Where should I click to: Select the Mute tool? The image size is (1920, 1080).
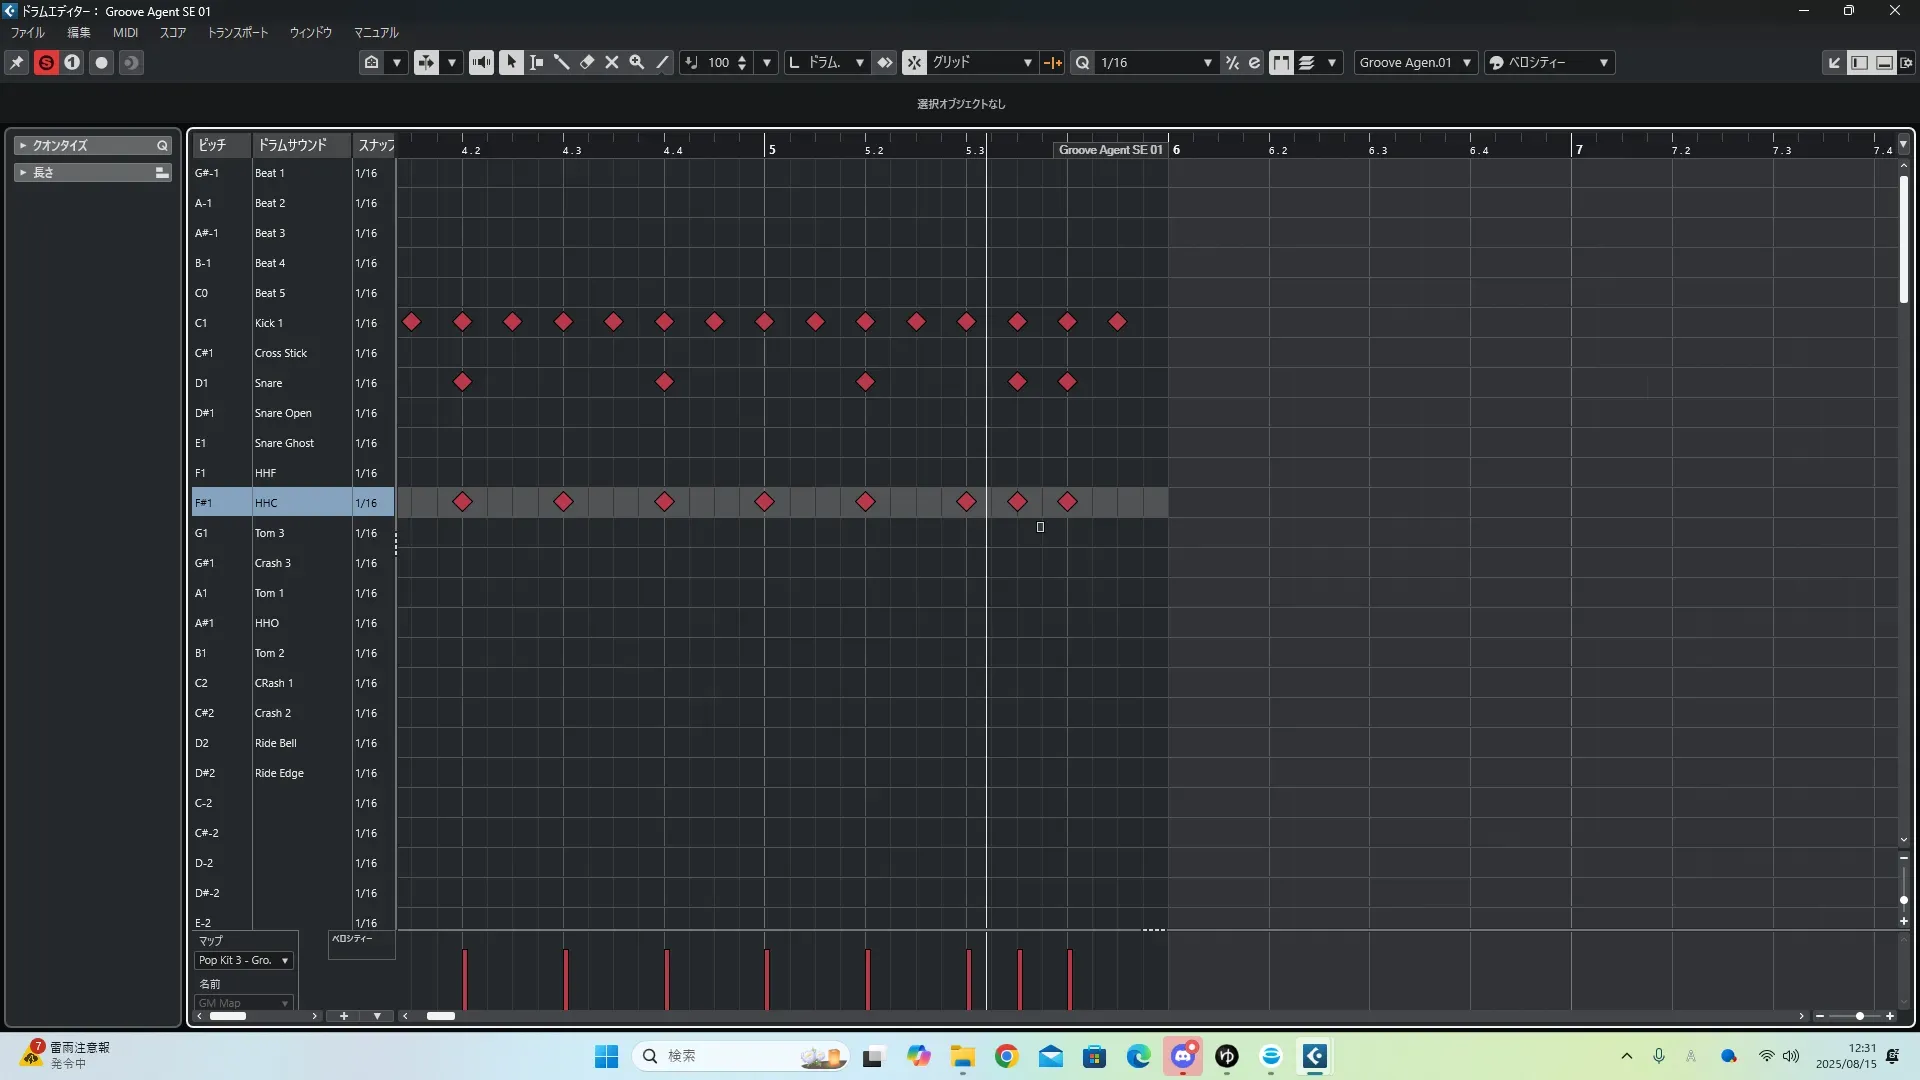612,62
